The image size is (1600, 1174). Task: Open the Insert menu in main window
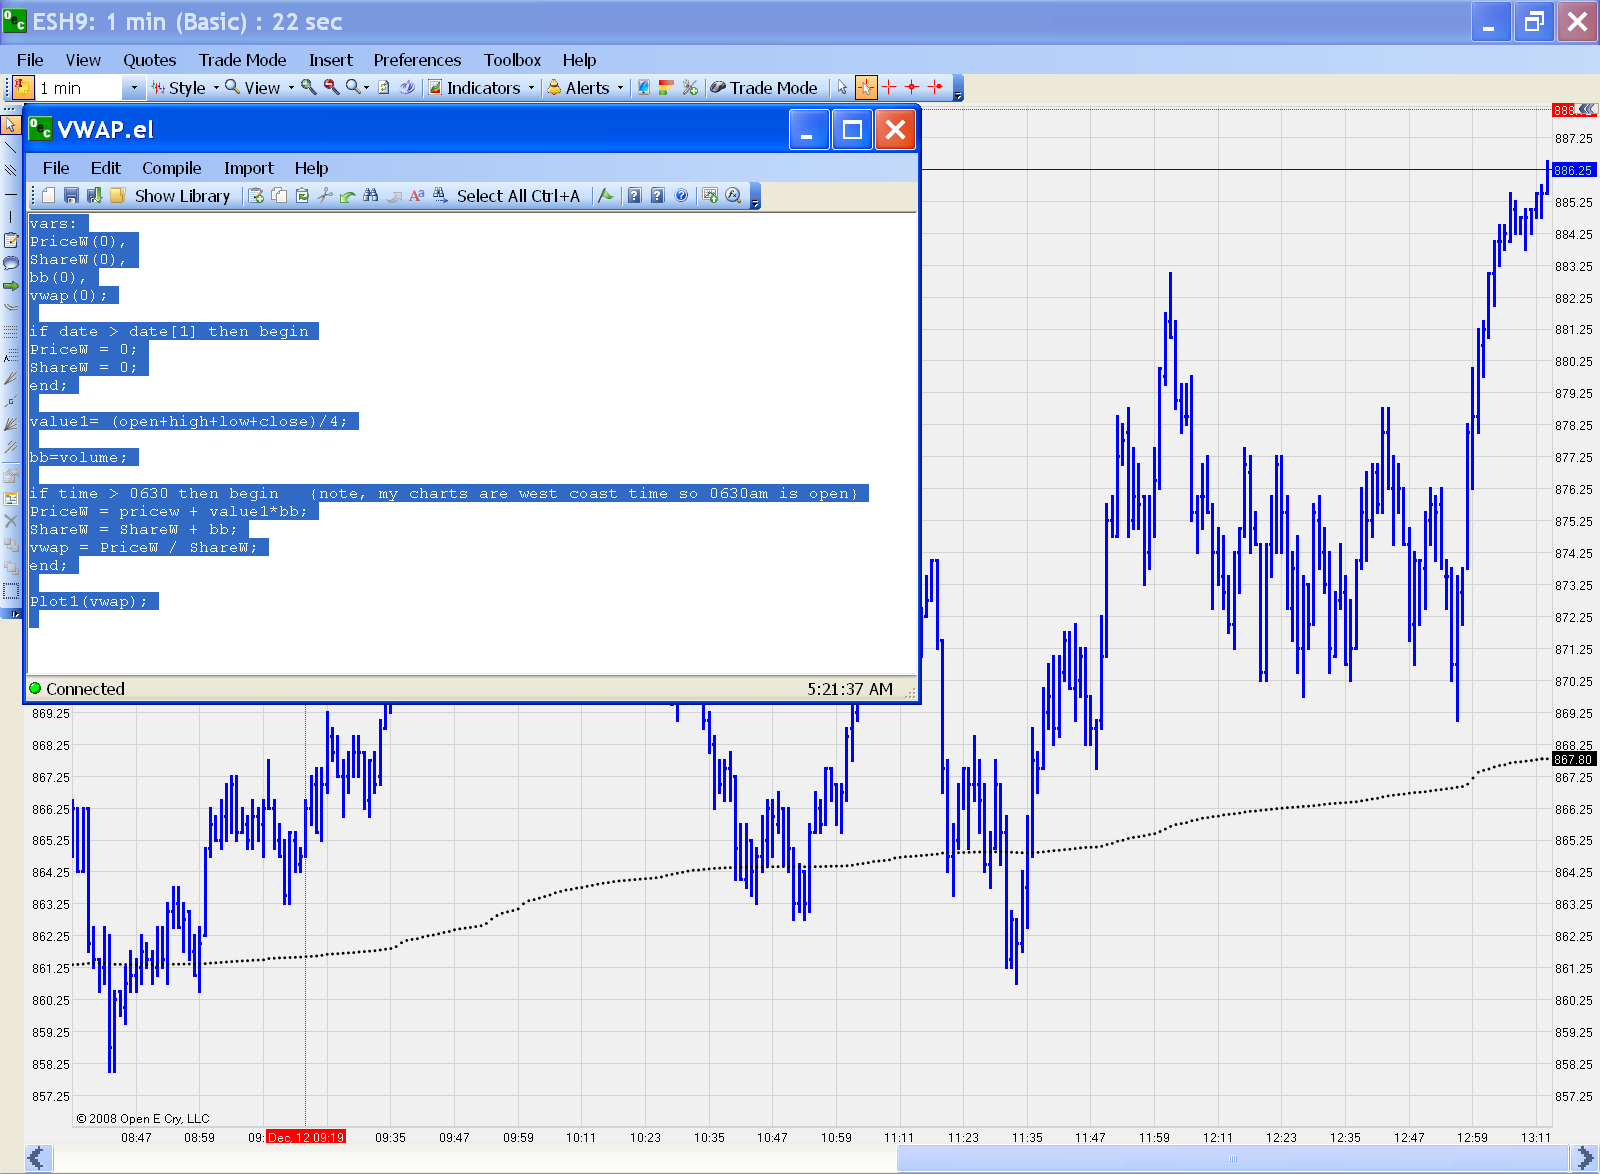tap(330, 60)
